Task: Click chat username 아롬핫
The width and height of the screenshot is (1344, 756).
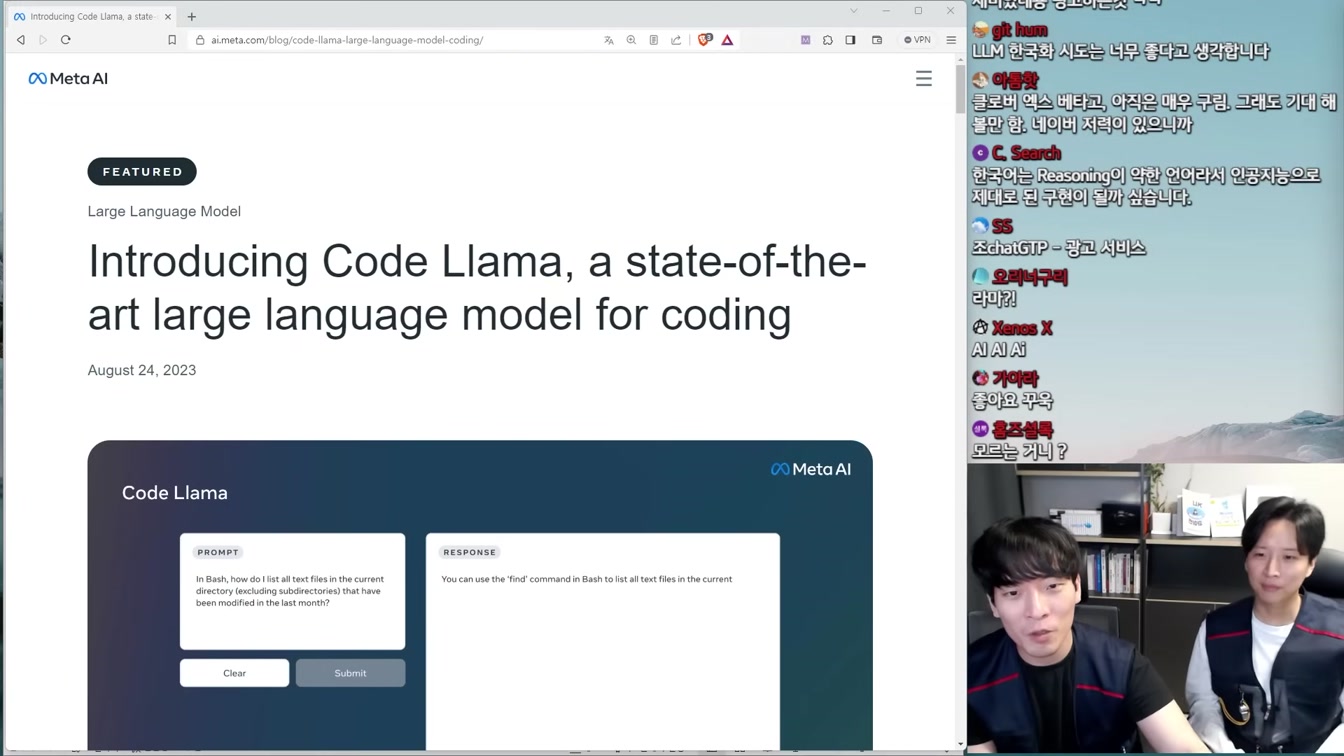Action: pos(1015,80)
